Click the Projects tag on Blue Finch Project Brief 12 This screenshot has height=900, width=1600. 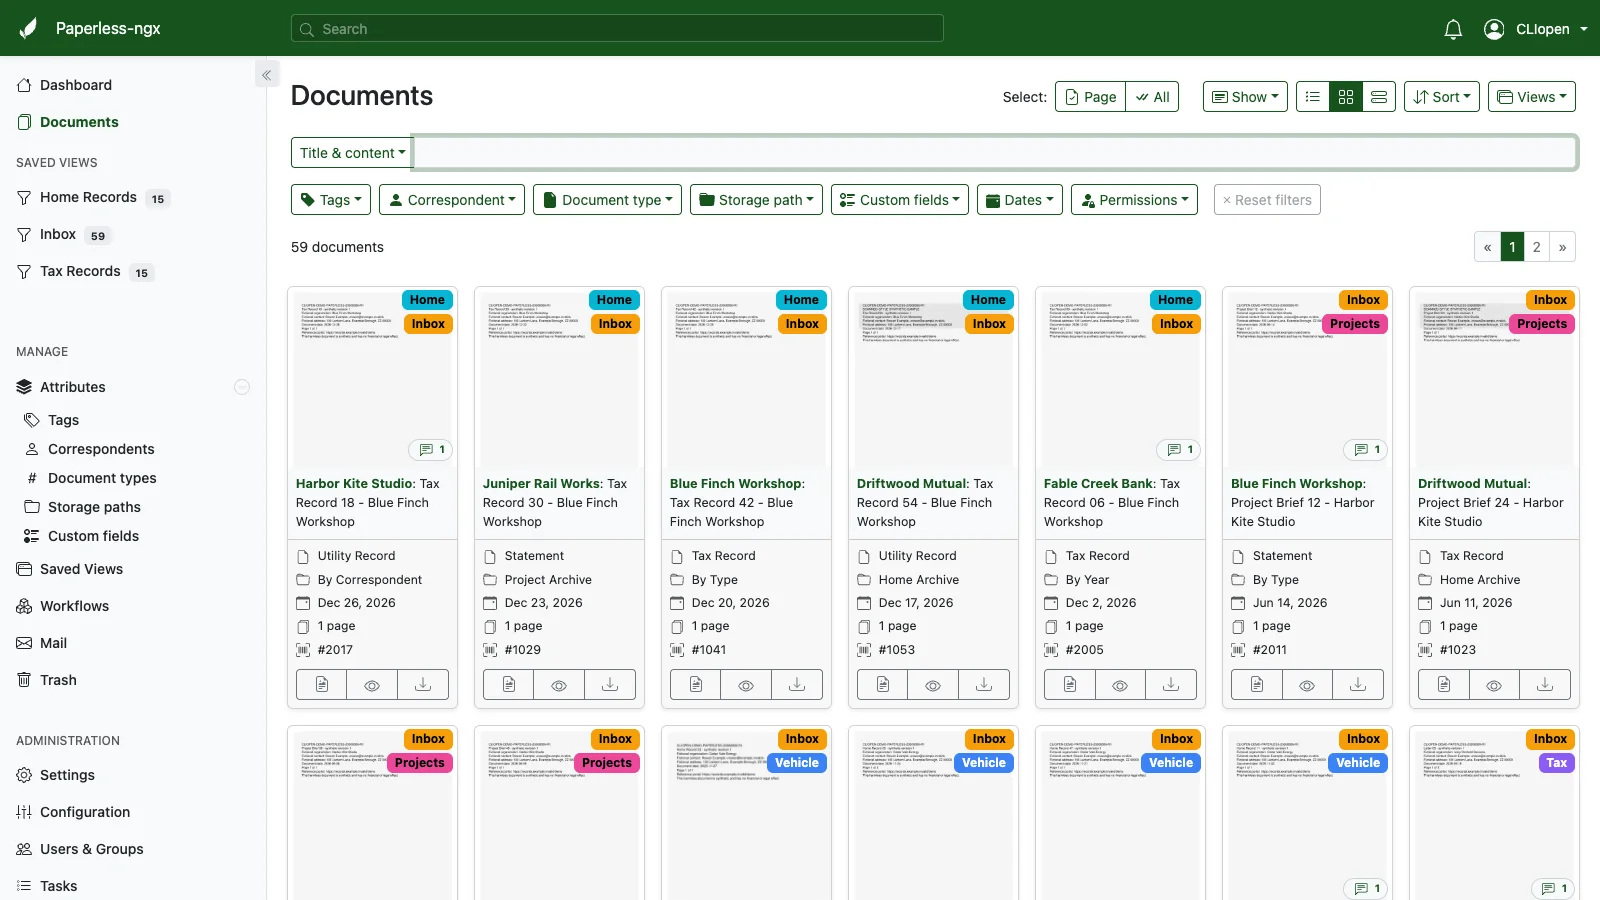[1354, 324]
